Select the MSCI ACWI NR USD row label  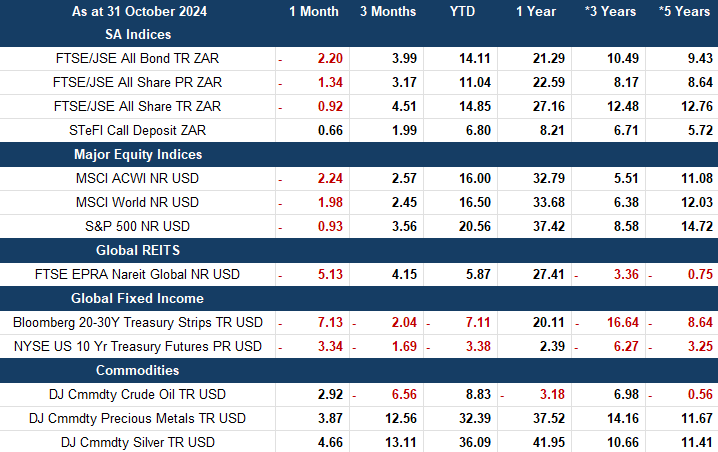click(138, 178)
